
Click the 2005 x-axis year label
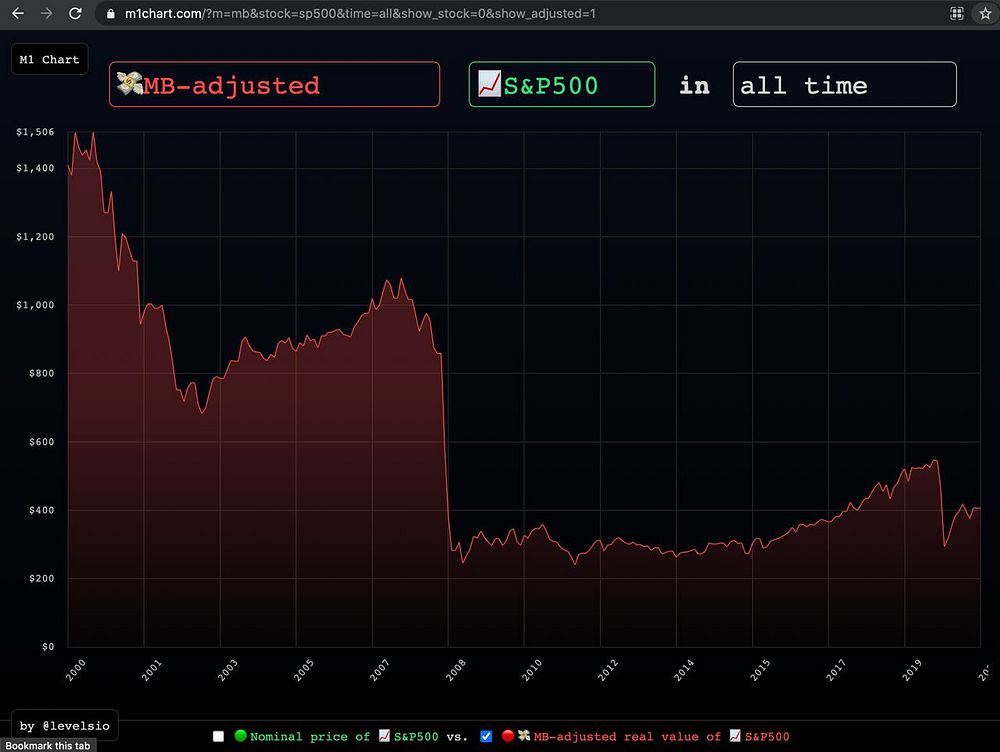(x=304, y=670)
